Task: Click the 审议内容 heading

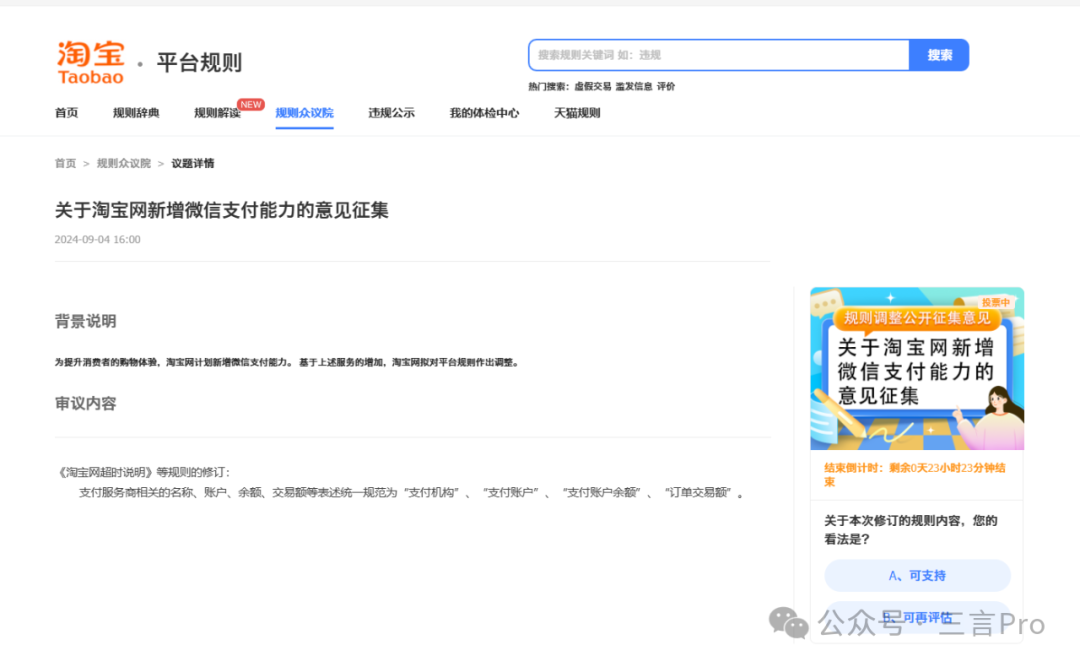Action: [x=85, y=404]
